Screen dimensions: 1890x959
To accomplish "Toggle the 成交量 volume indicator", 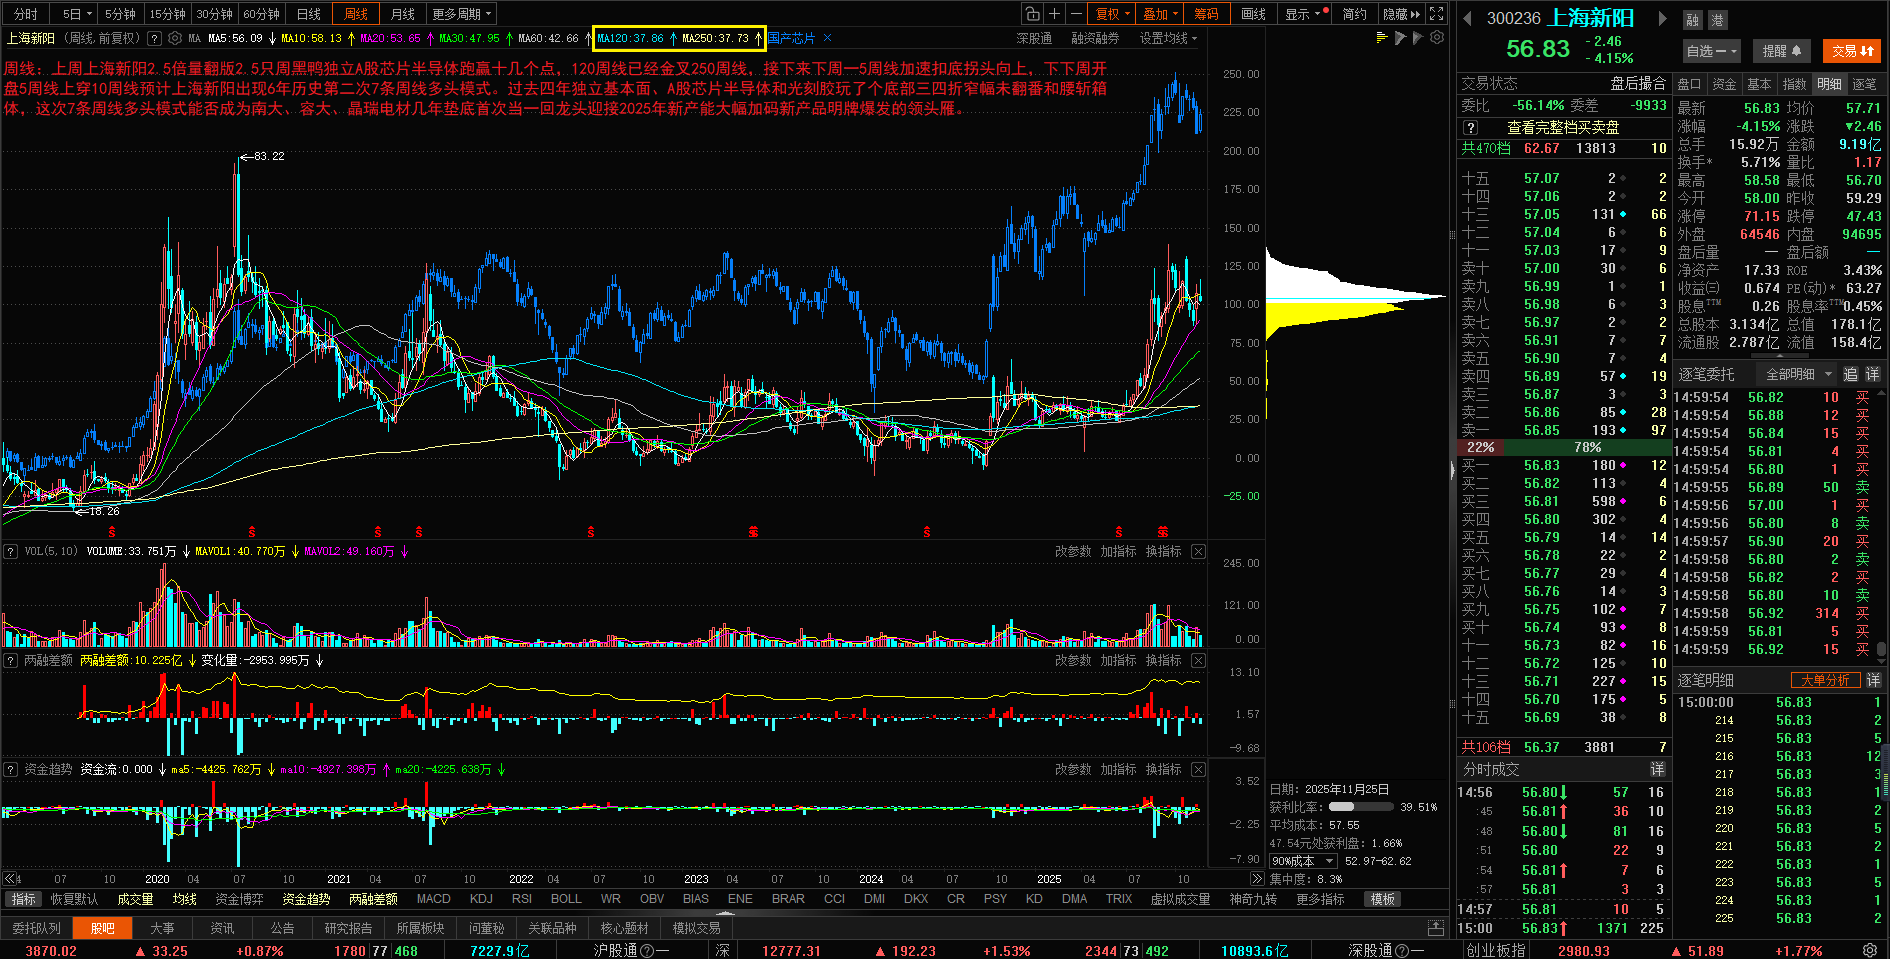I will coord(135,899).
